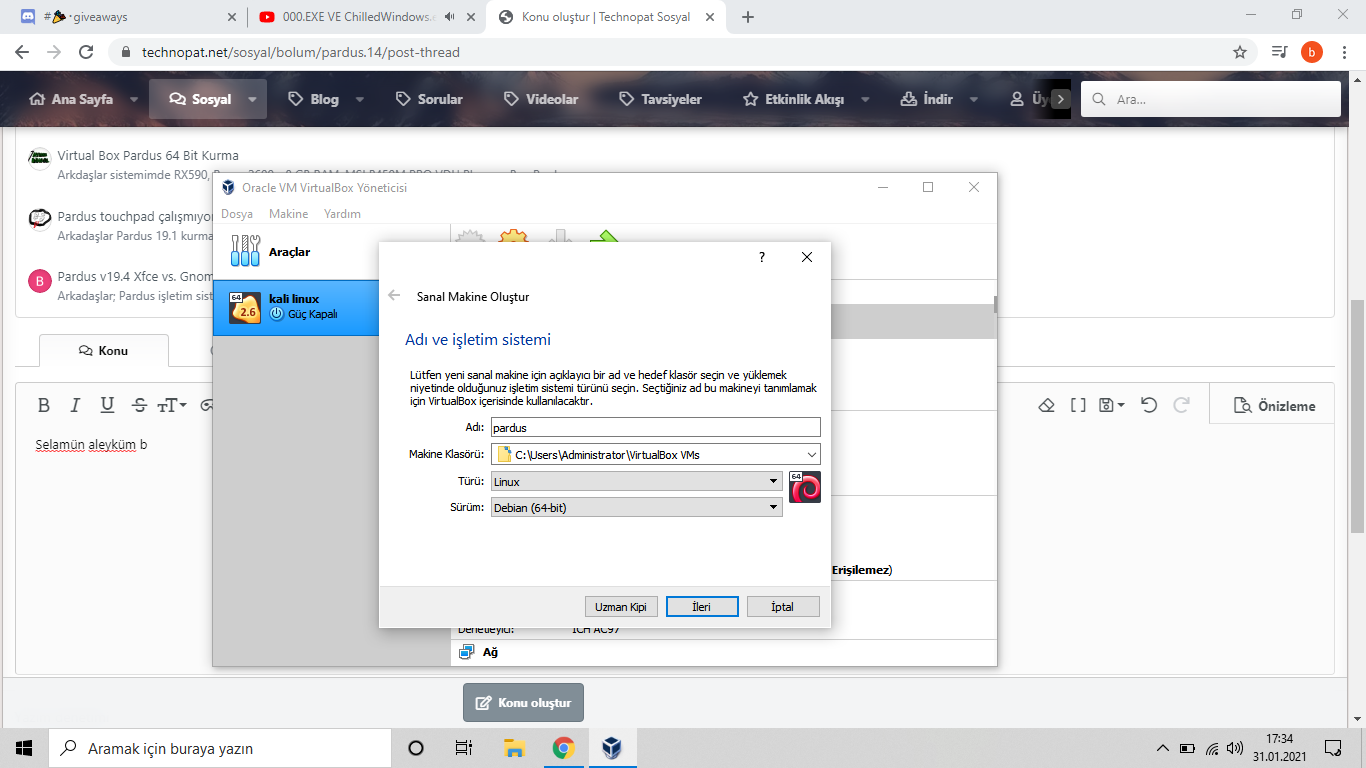Screen dimensions: 1366x768
Task: Click the eraser remove-formatting icon in editor
Action: (x=1047, y=405)
